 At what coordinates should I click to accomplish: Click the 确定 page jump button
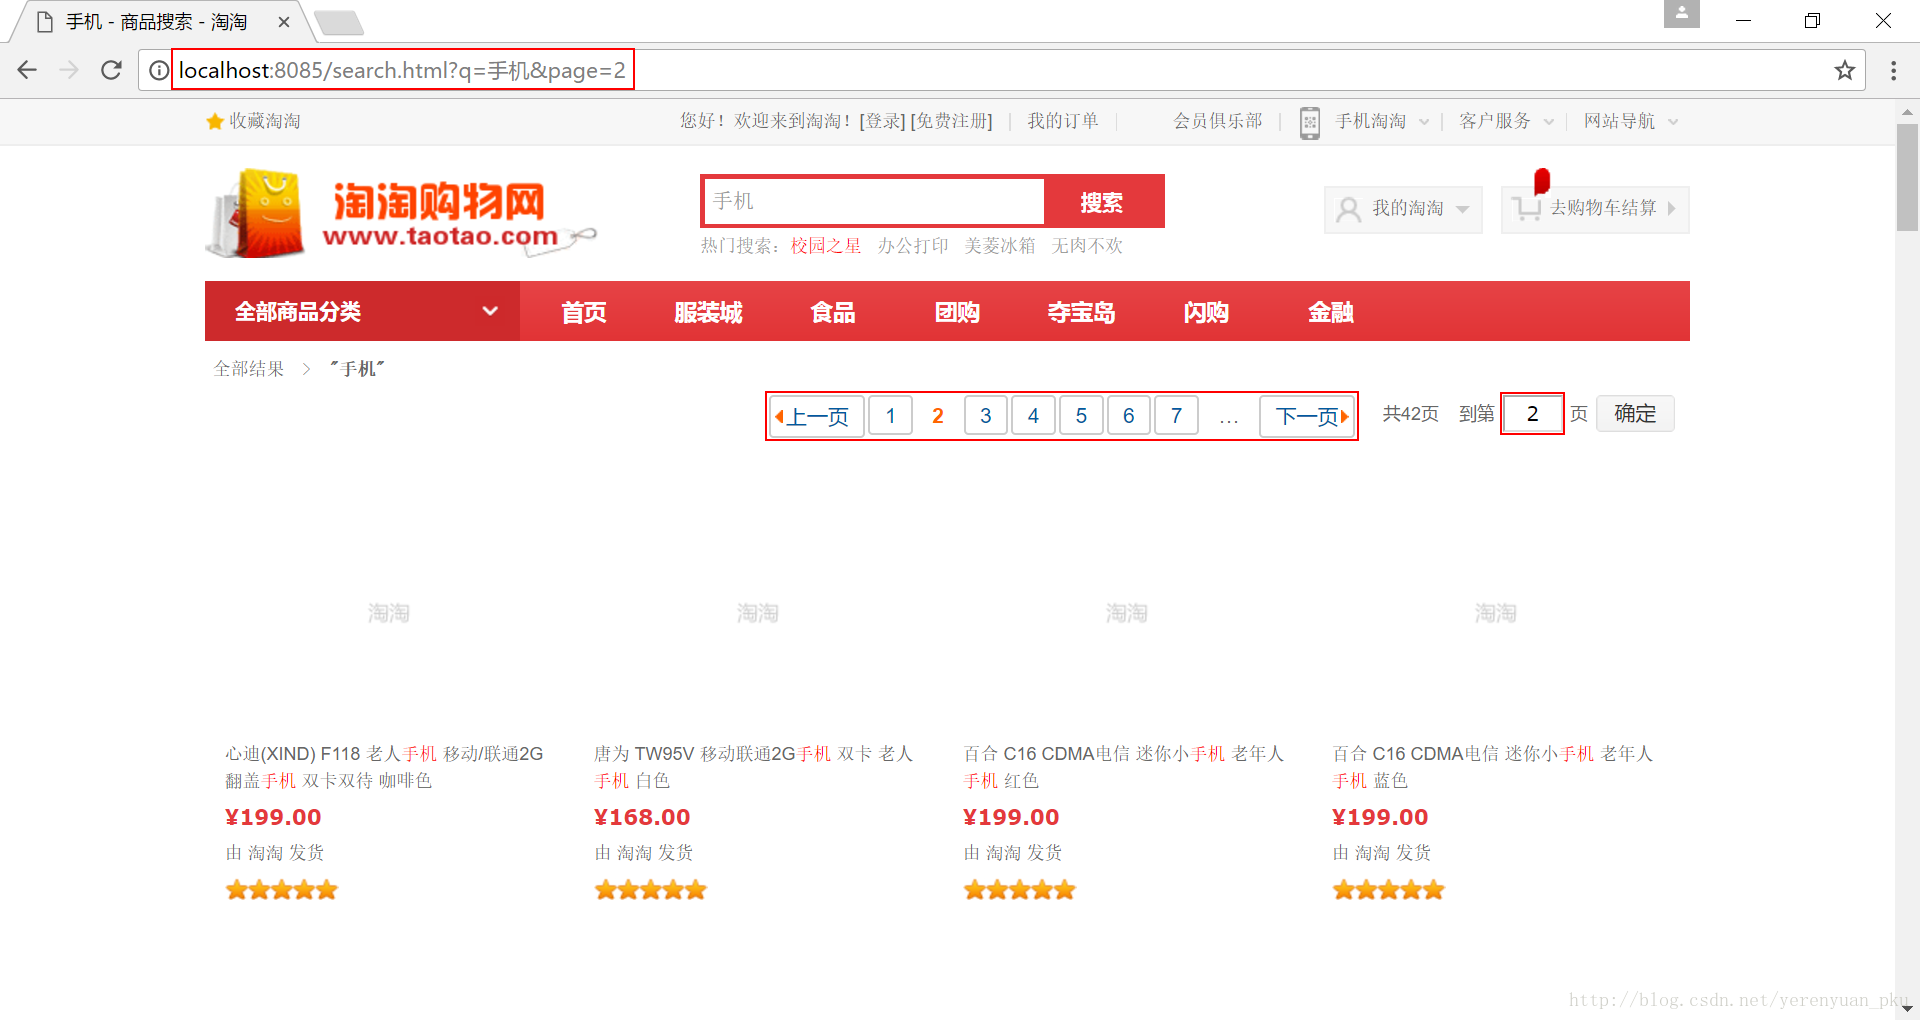coord(1635,414)
